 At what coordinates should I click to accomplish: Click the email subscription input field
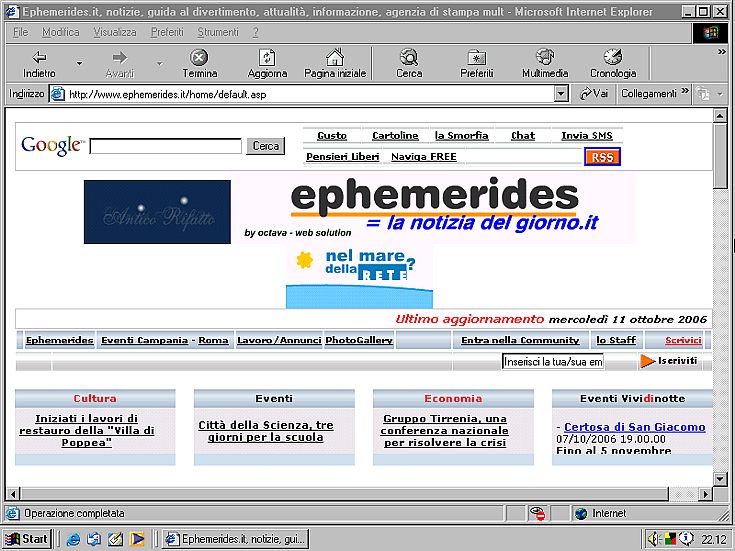(553, 362)
